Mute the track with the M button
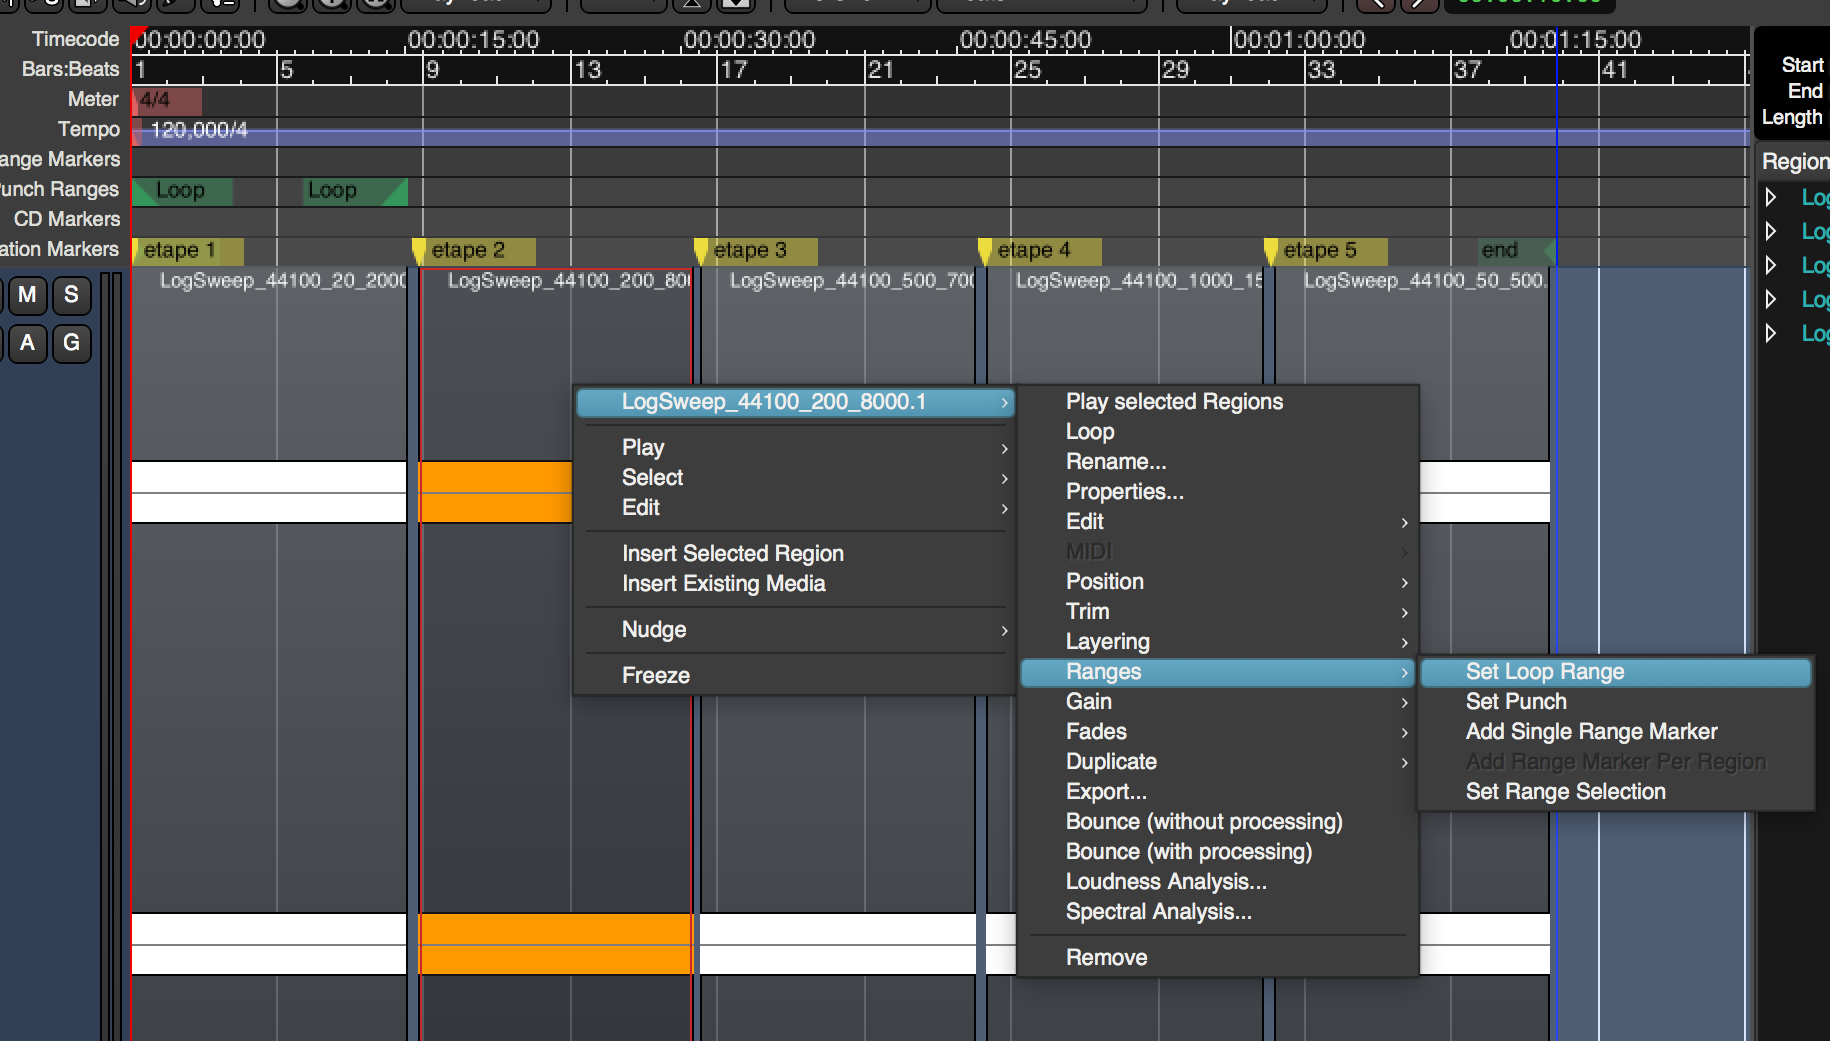The width and height of the screenshot is (1830, 1041). [x=27, y=295]
